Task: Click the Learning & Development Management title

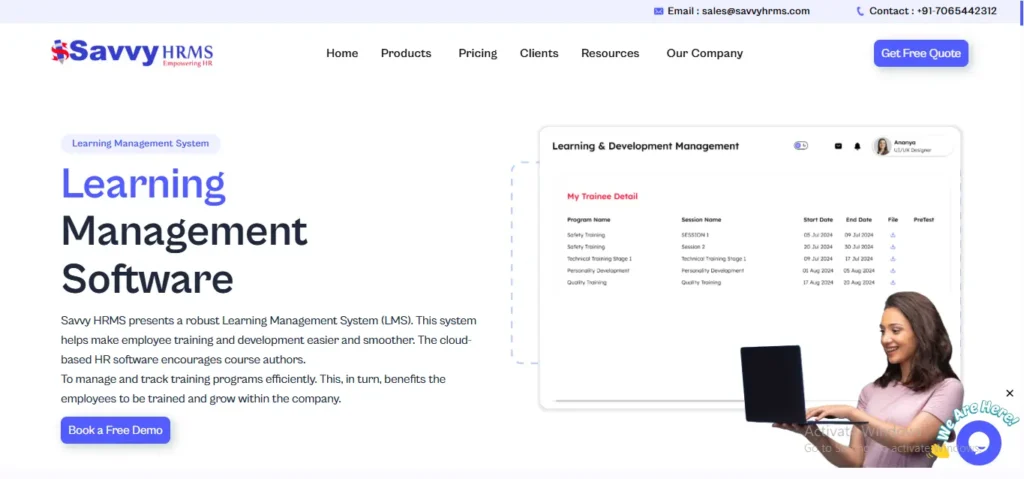Action: coord(645,146)
